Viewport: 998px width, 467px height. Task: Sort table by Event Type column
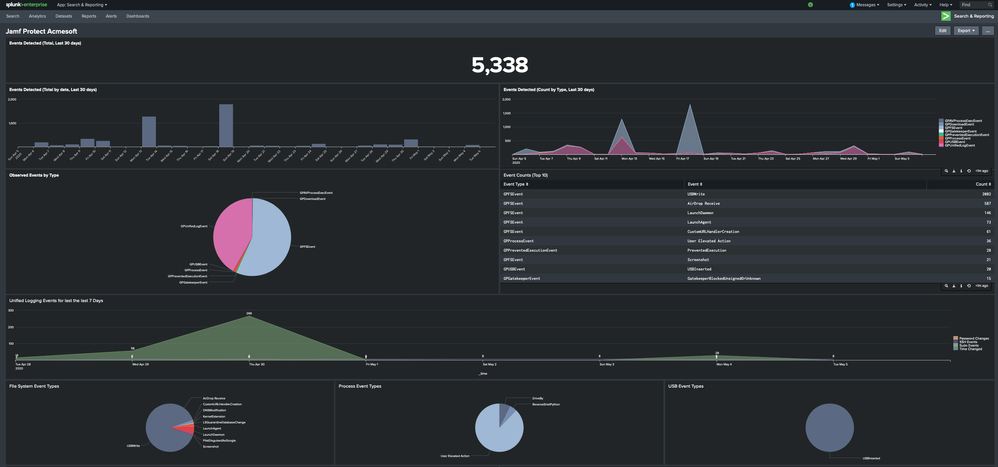tap(516, 184)
